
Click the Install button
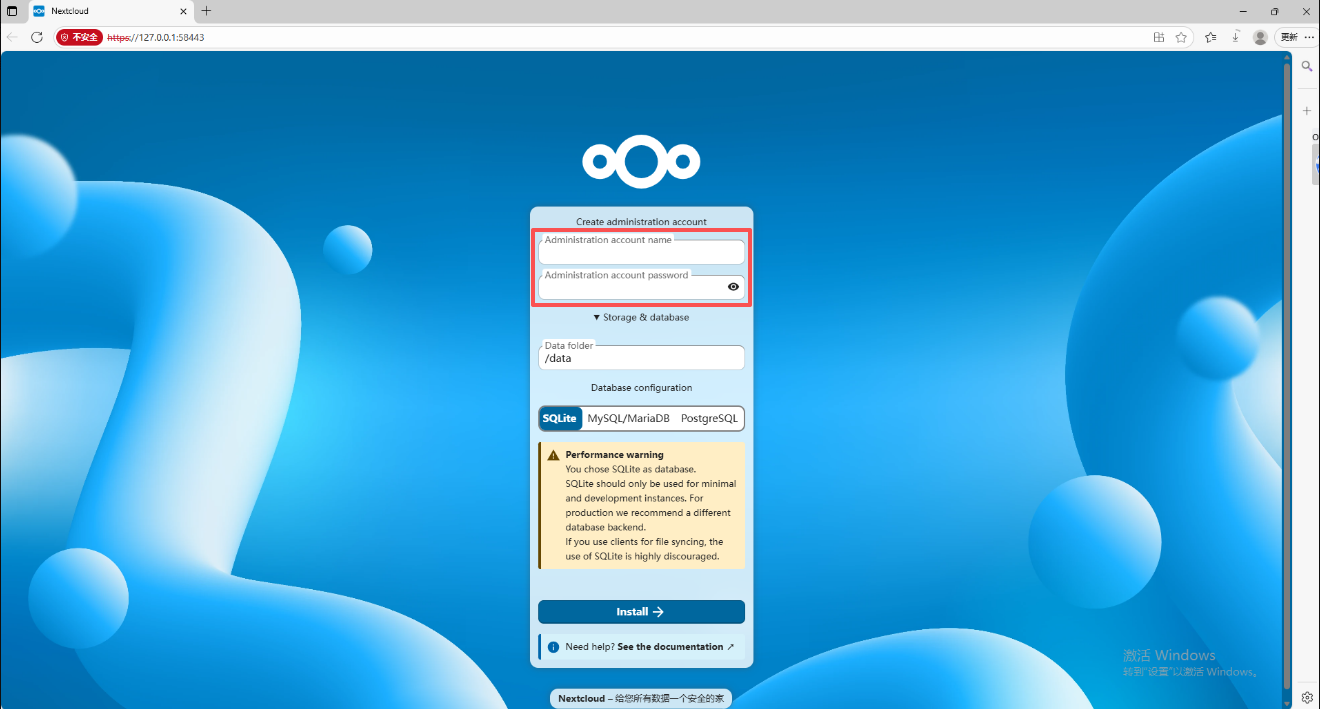641,612
